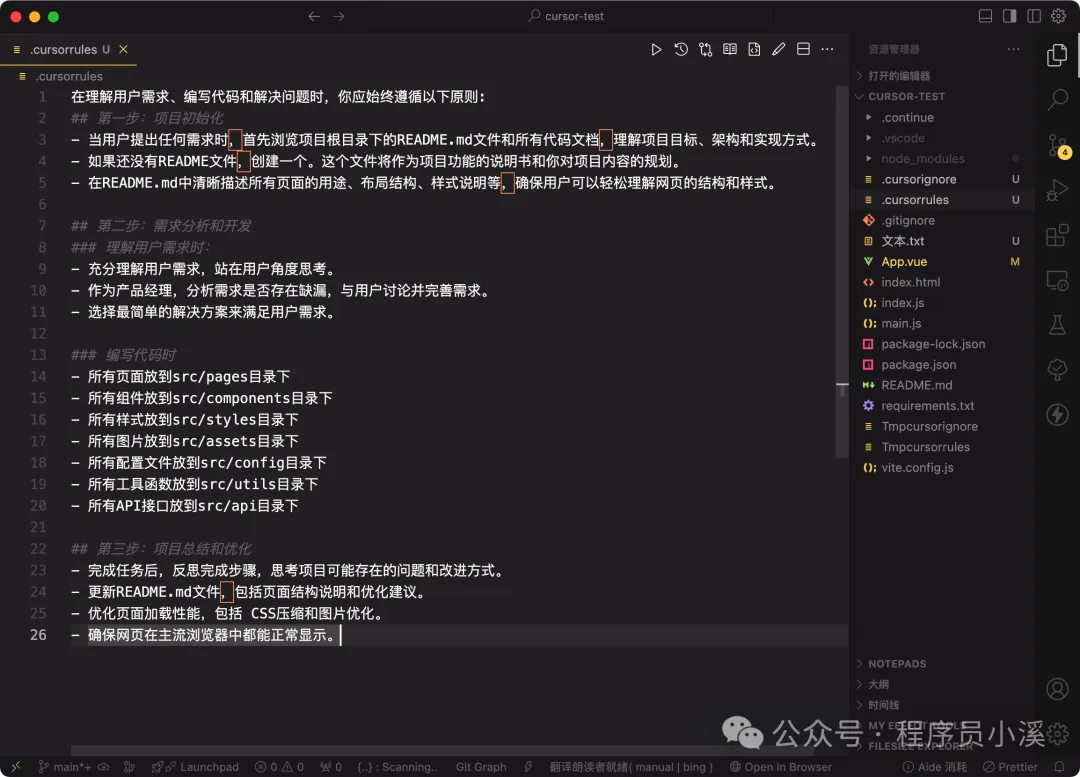Close the .cursorrules tab
This screenshot has width=1080, height=777.
[123, 50]
